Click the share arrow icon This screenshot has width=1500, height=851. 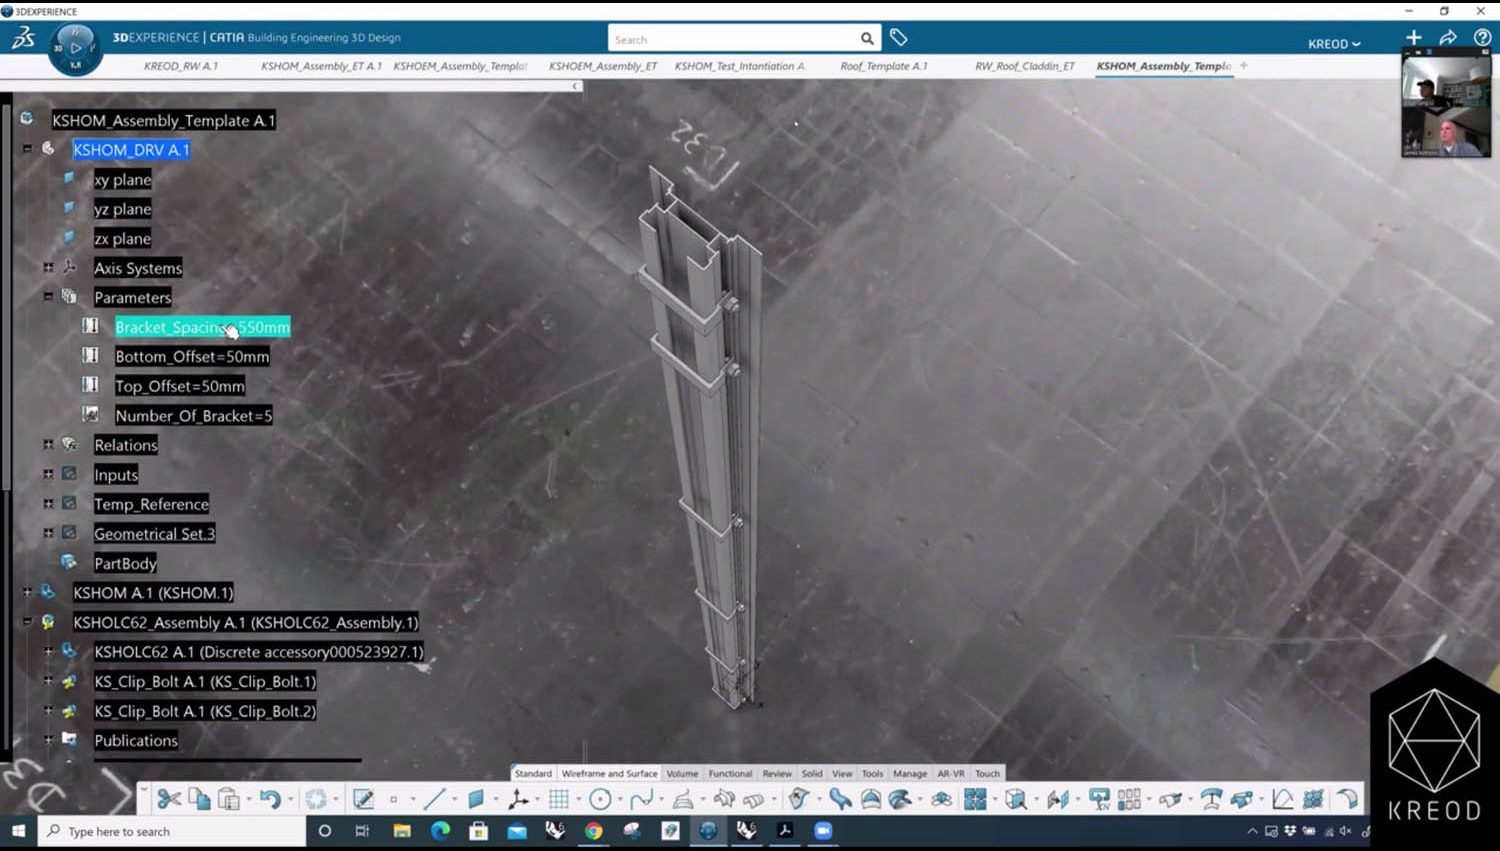point(1447,38)
